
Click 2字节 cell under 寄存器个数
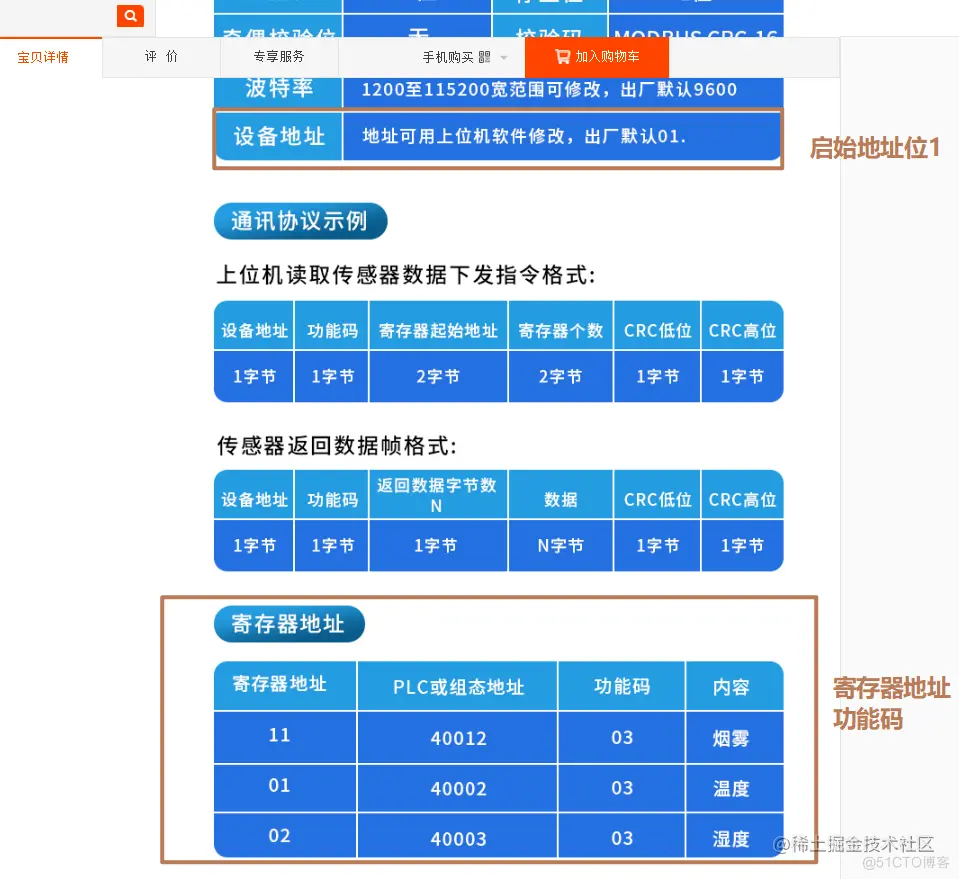point(560,376)
